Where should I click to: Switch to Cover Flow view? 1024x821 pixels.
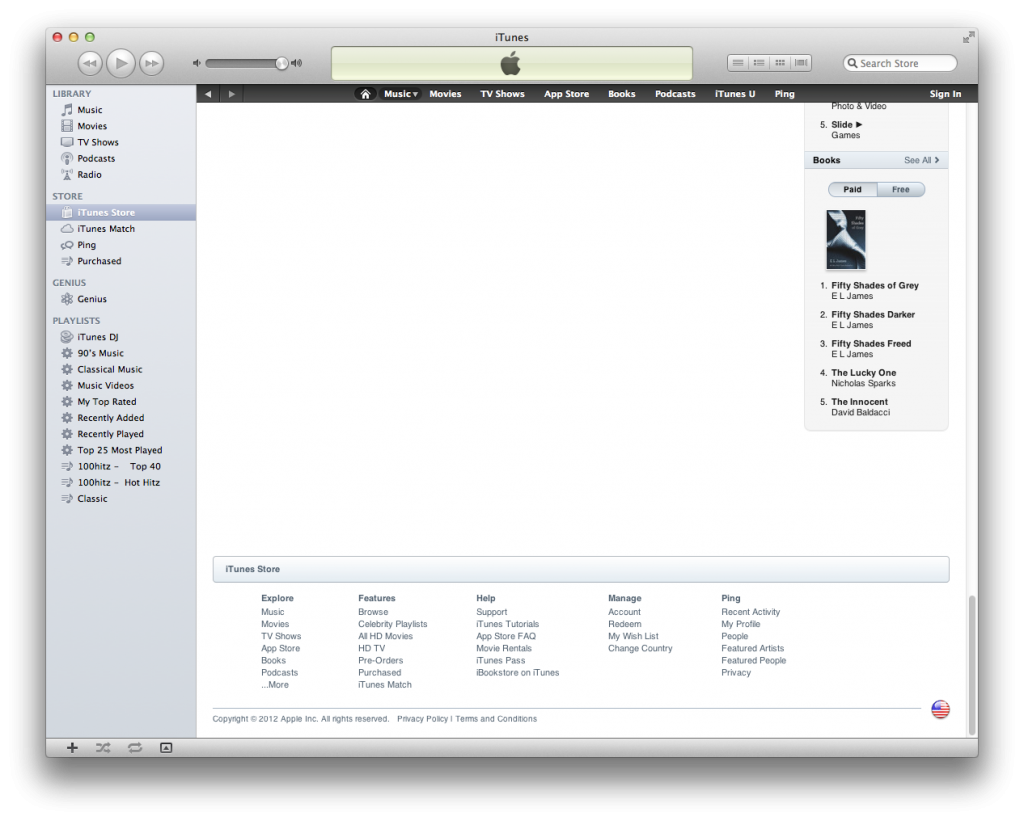pos(801,63)
